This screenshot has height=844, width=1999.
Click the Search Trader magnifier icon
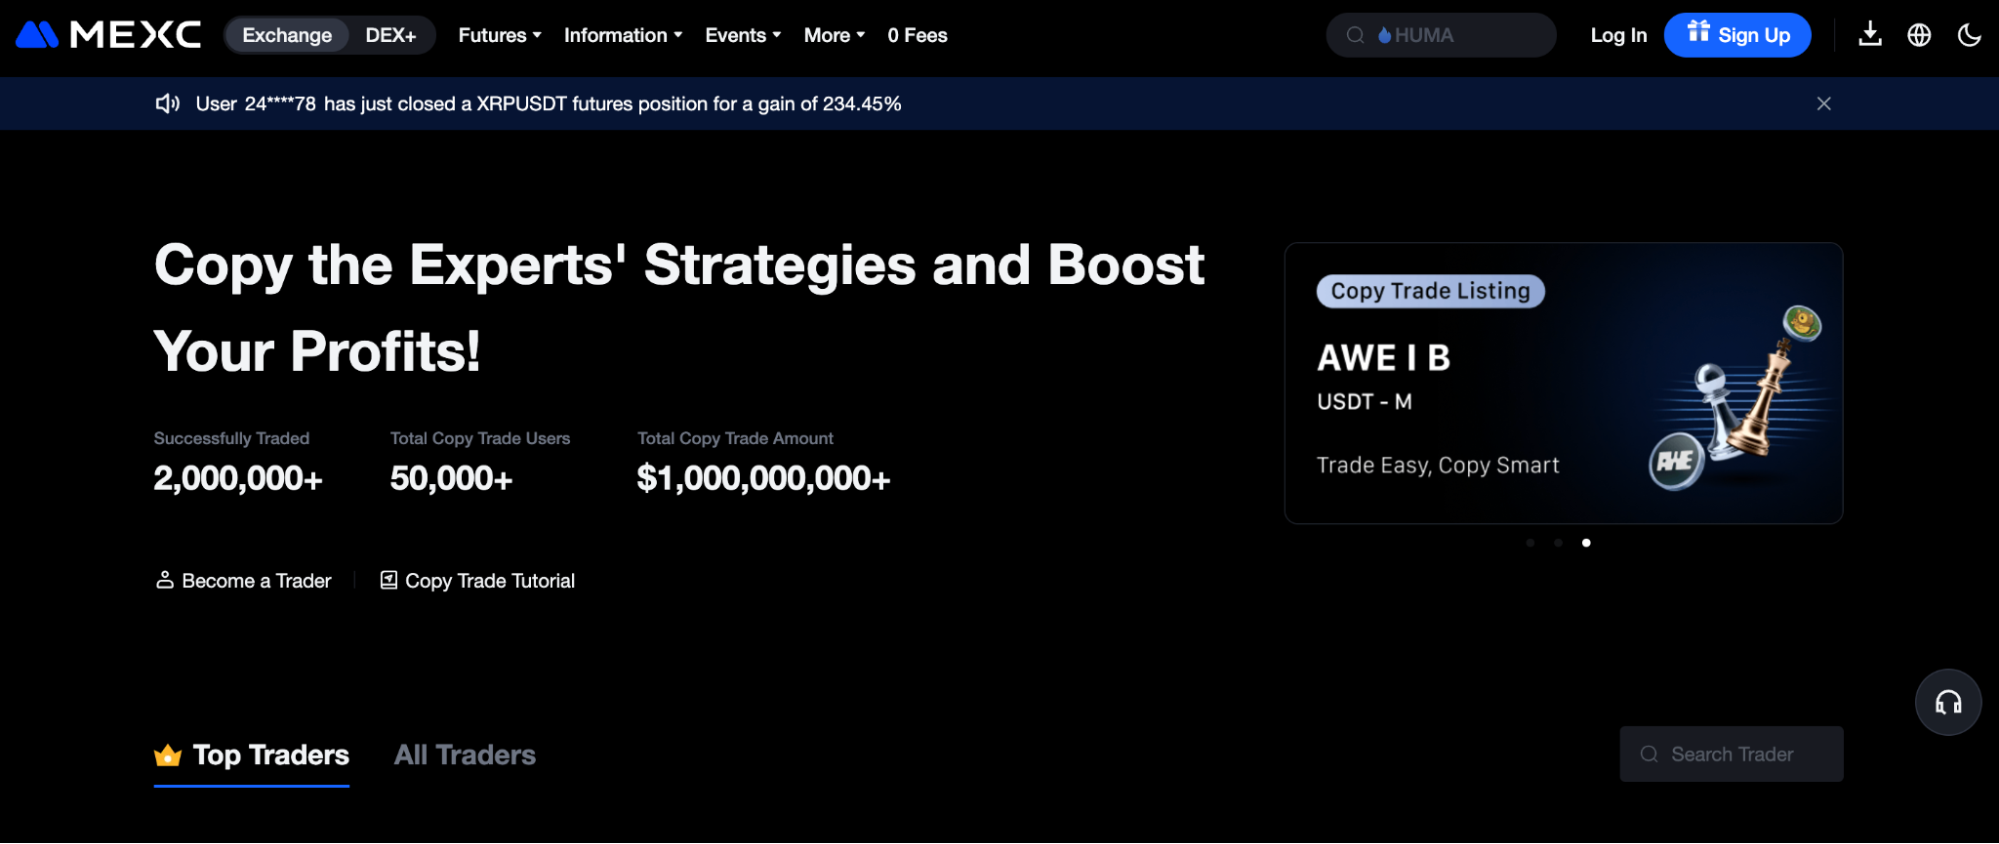pyautogui.click(x=1649, y=754)
